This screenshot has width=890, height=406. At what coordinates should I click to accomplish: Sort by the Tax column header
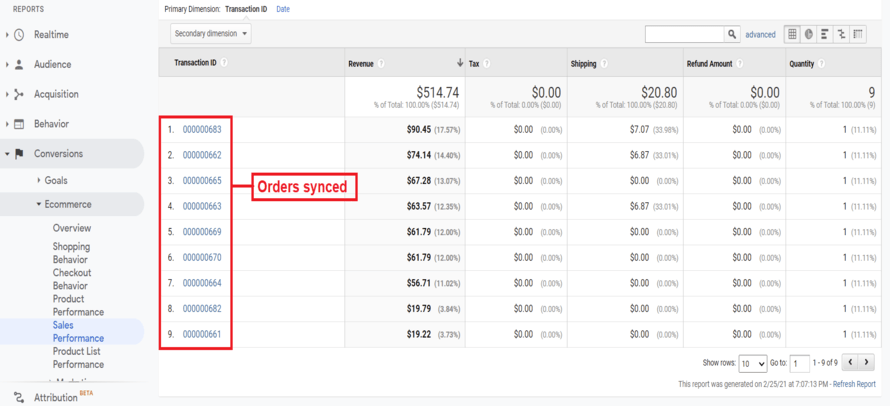click(x=474, y=64)
